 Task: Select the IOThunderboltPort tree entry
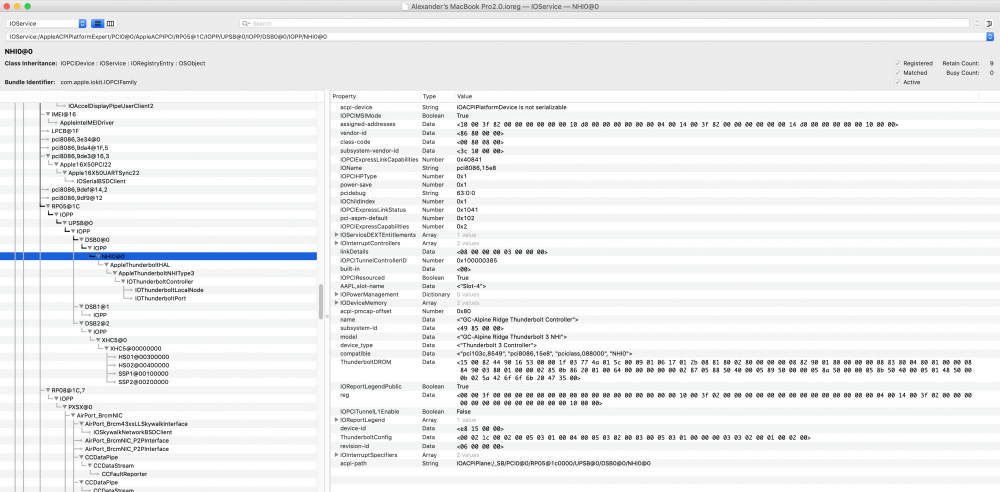[x=160, y=298]
